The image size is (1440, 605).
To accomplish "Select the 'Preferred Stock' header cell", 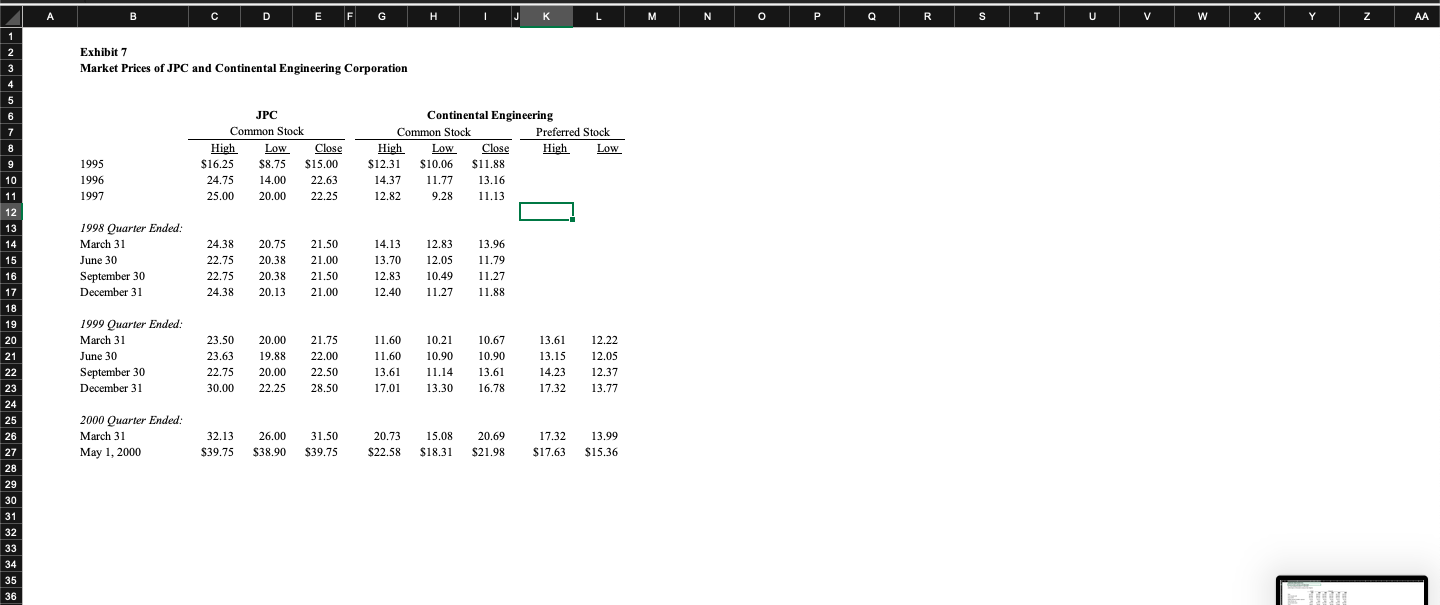I will coord(571,131).
